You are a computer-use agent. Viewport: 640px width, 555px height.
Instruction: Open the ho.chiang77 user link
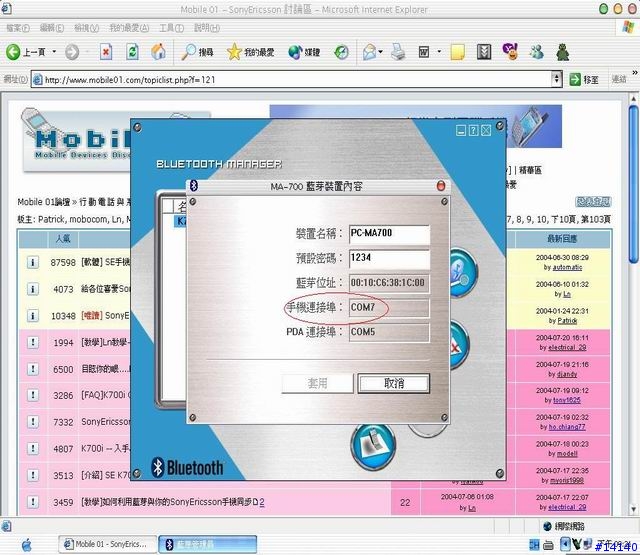pyautogui.click(x=567, y=427)
